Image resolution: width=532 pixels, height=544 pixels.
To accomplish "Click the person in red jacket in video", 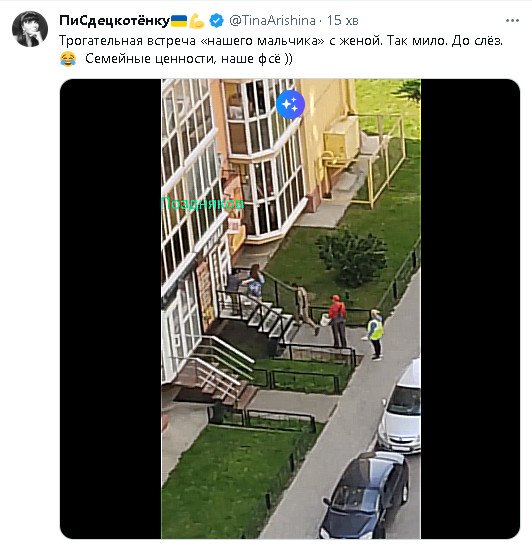I will tap(338, 321).
